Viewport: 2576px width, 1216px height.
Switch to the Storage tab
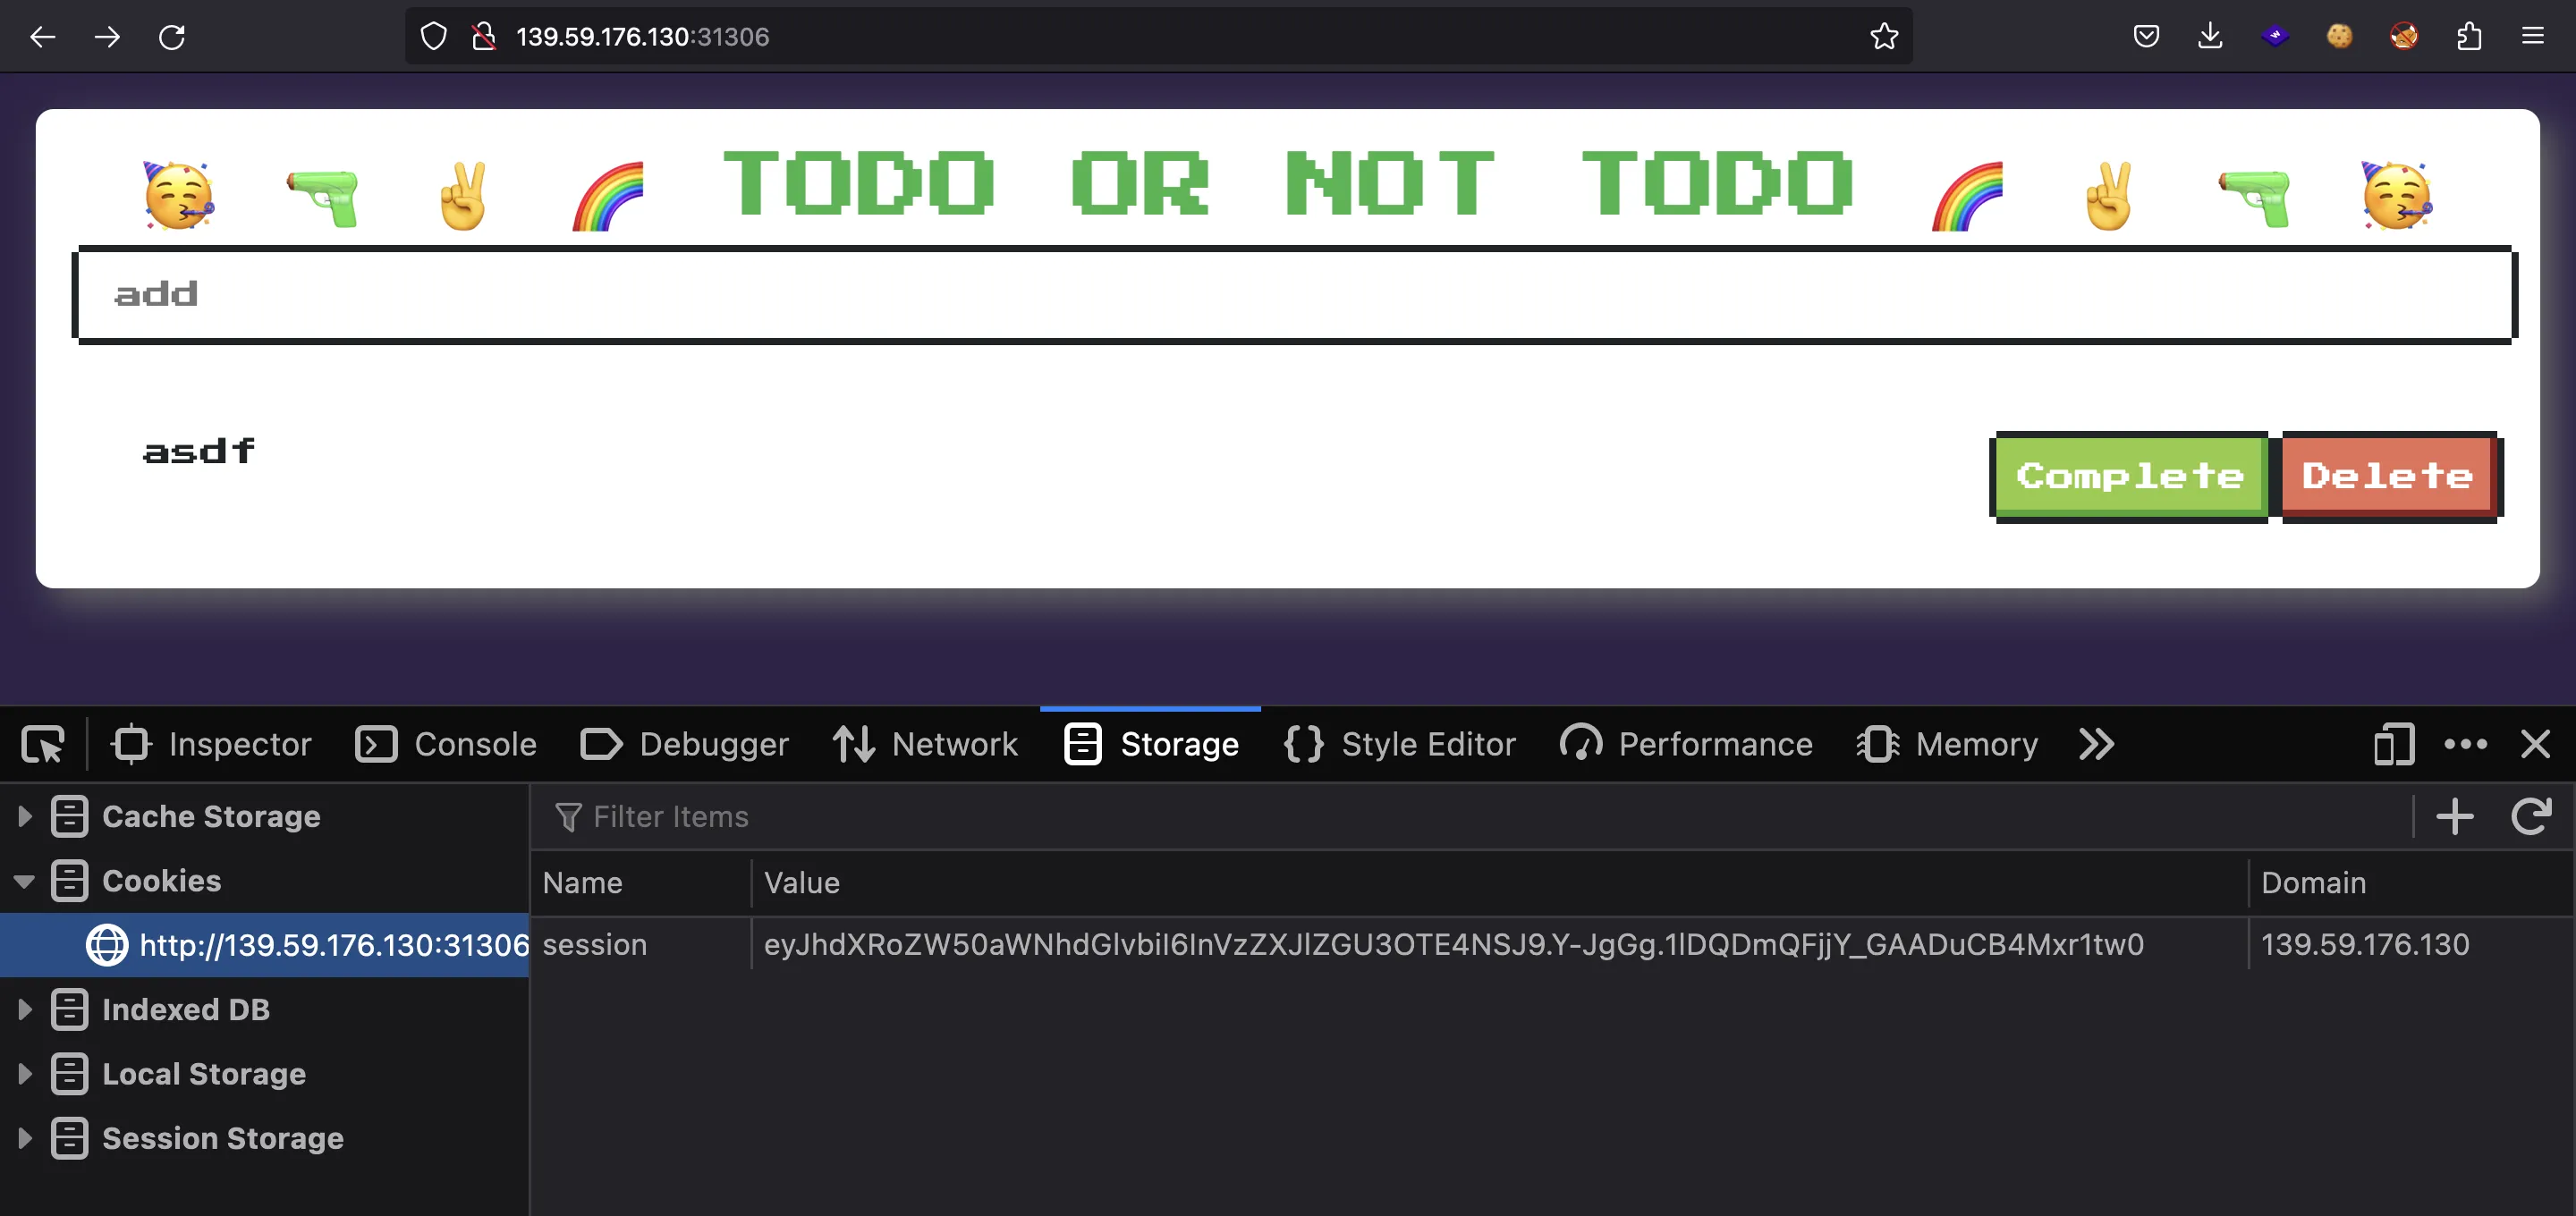coord(1148,743)
